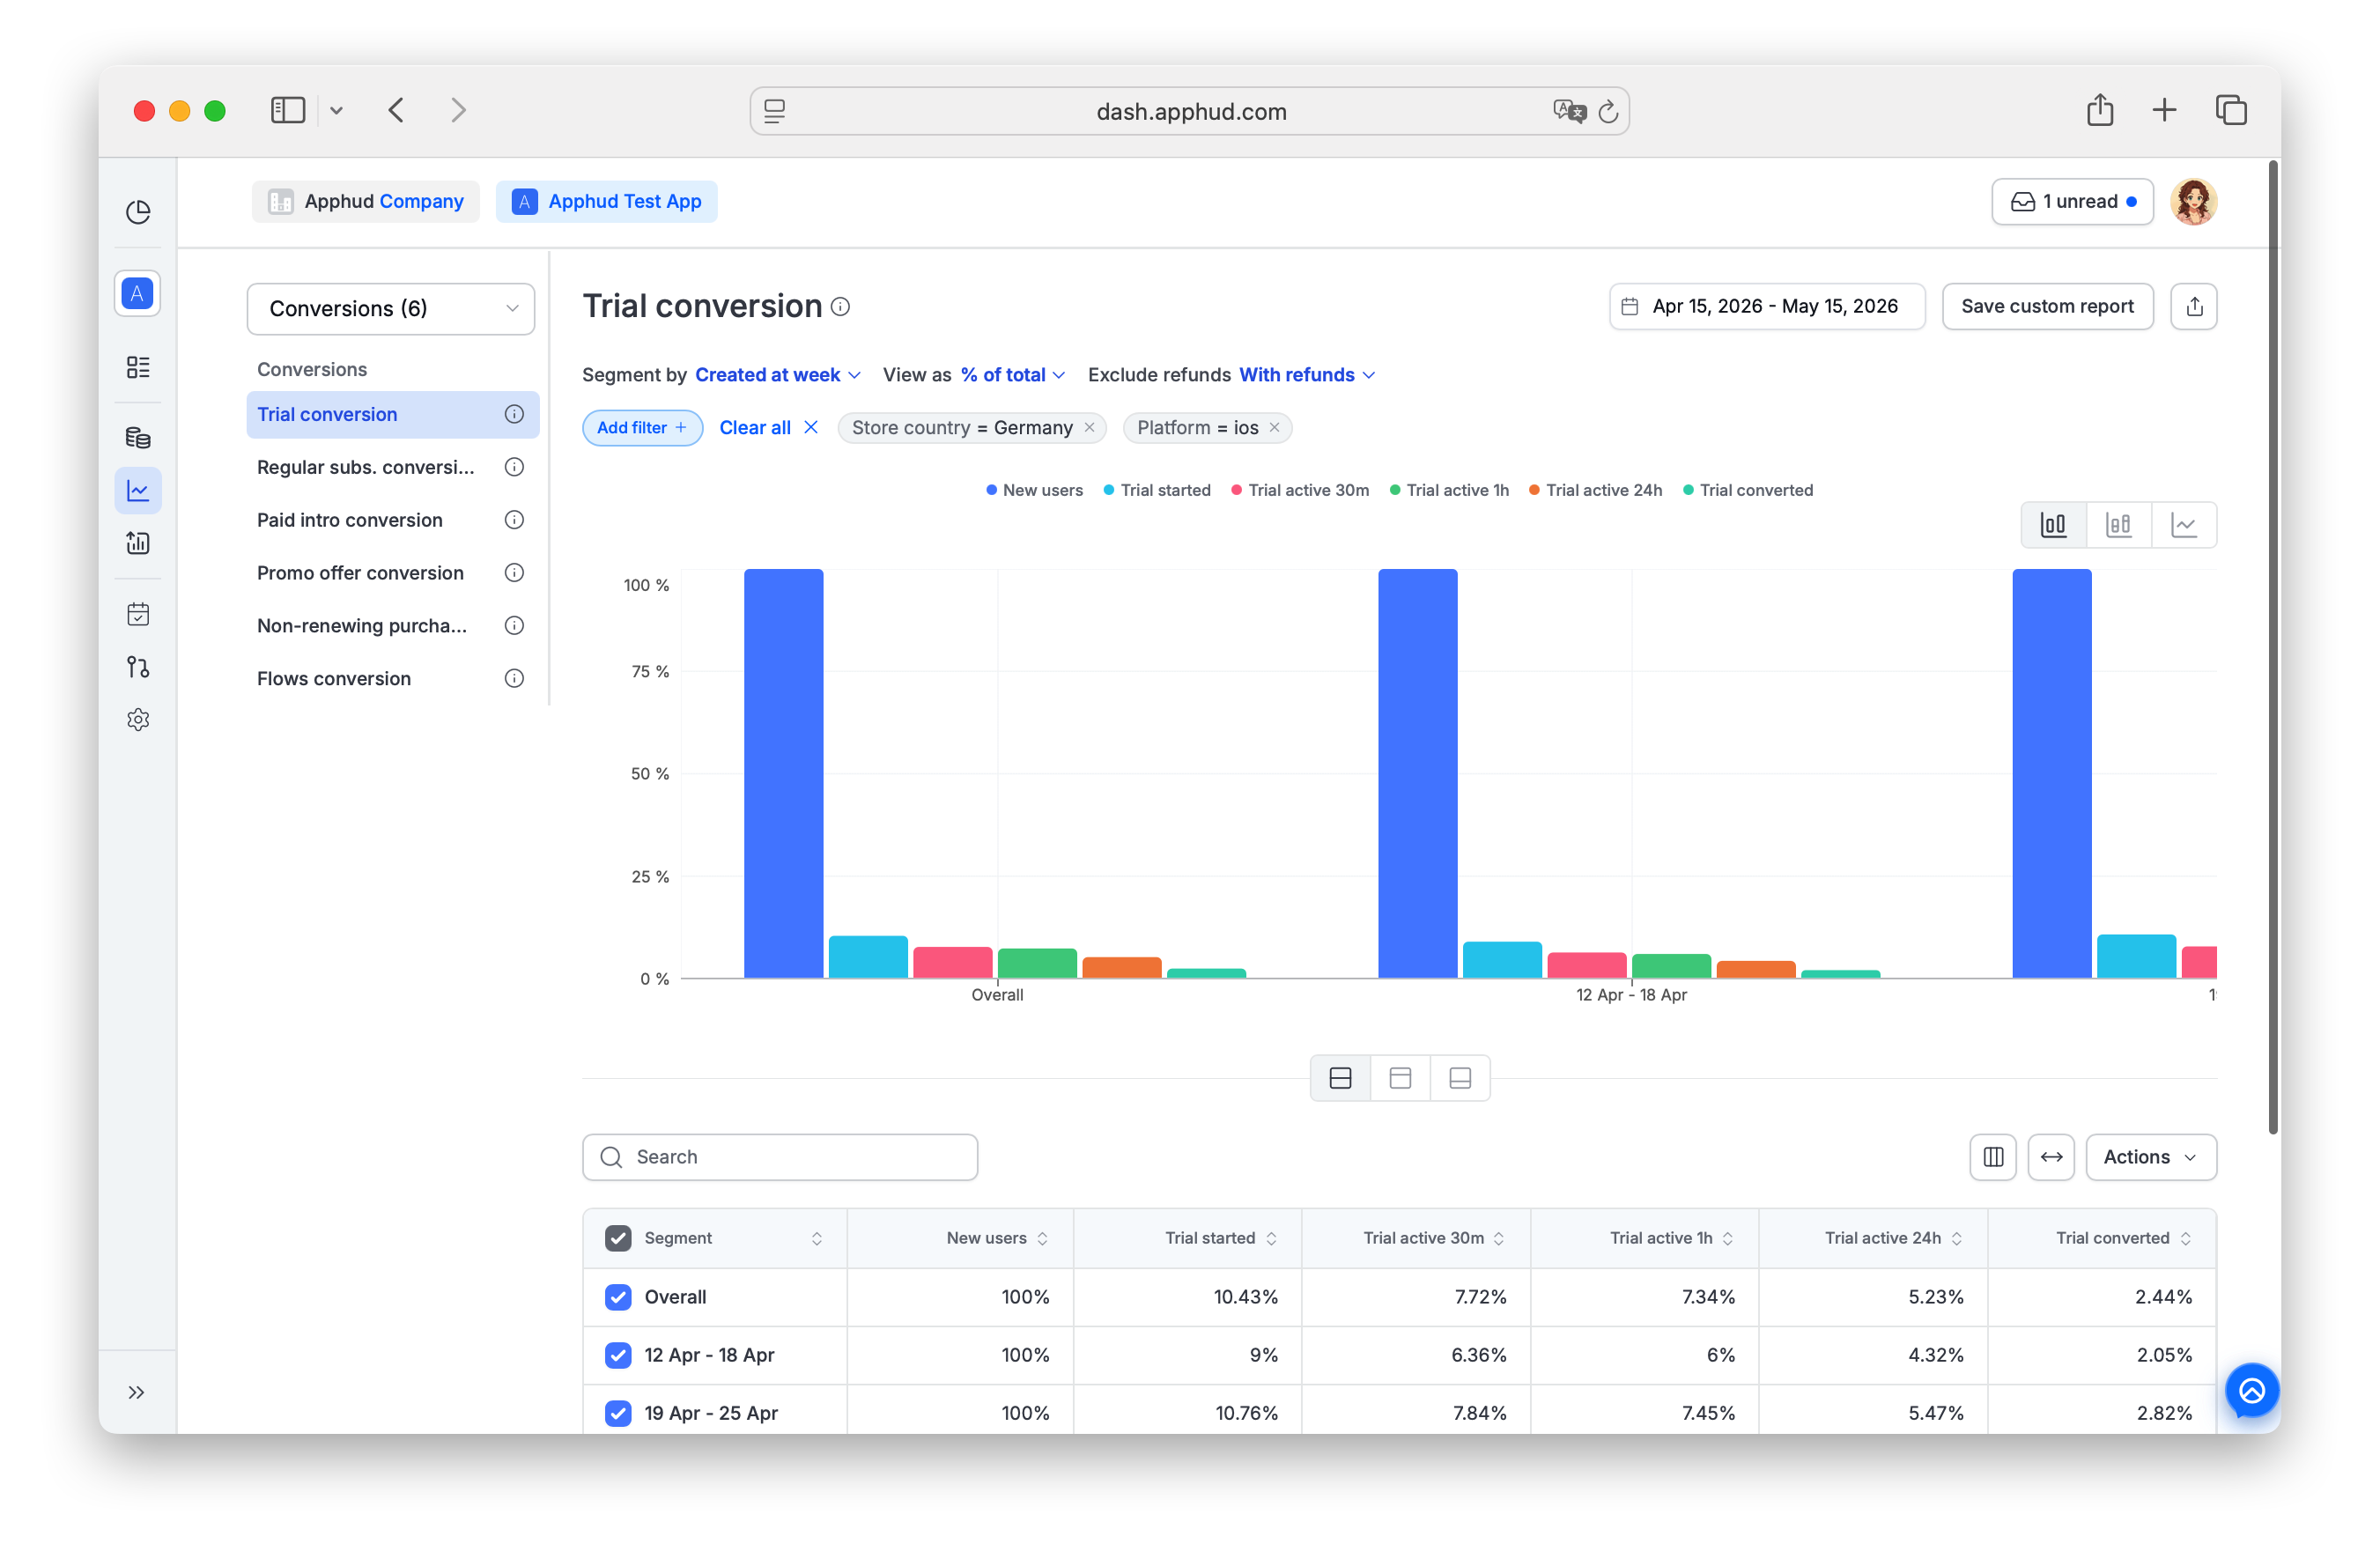2380x1566 pixels.
Task: Toggle table full width arrows icon
Action: coord(2051,1157)
